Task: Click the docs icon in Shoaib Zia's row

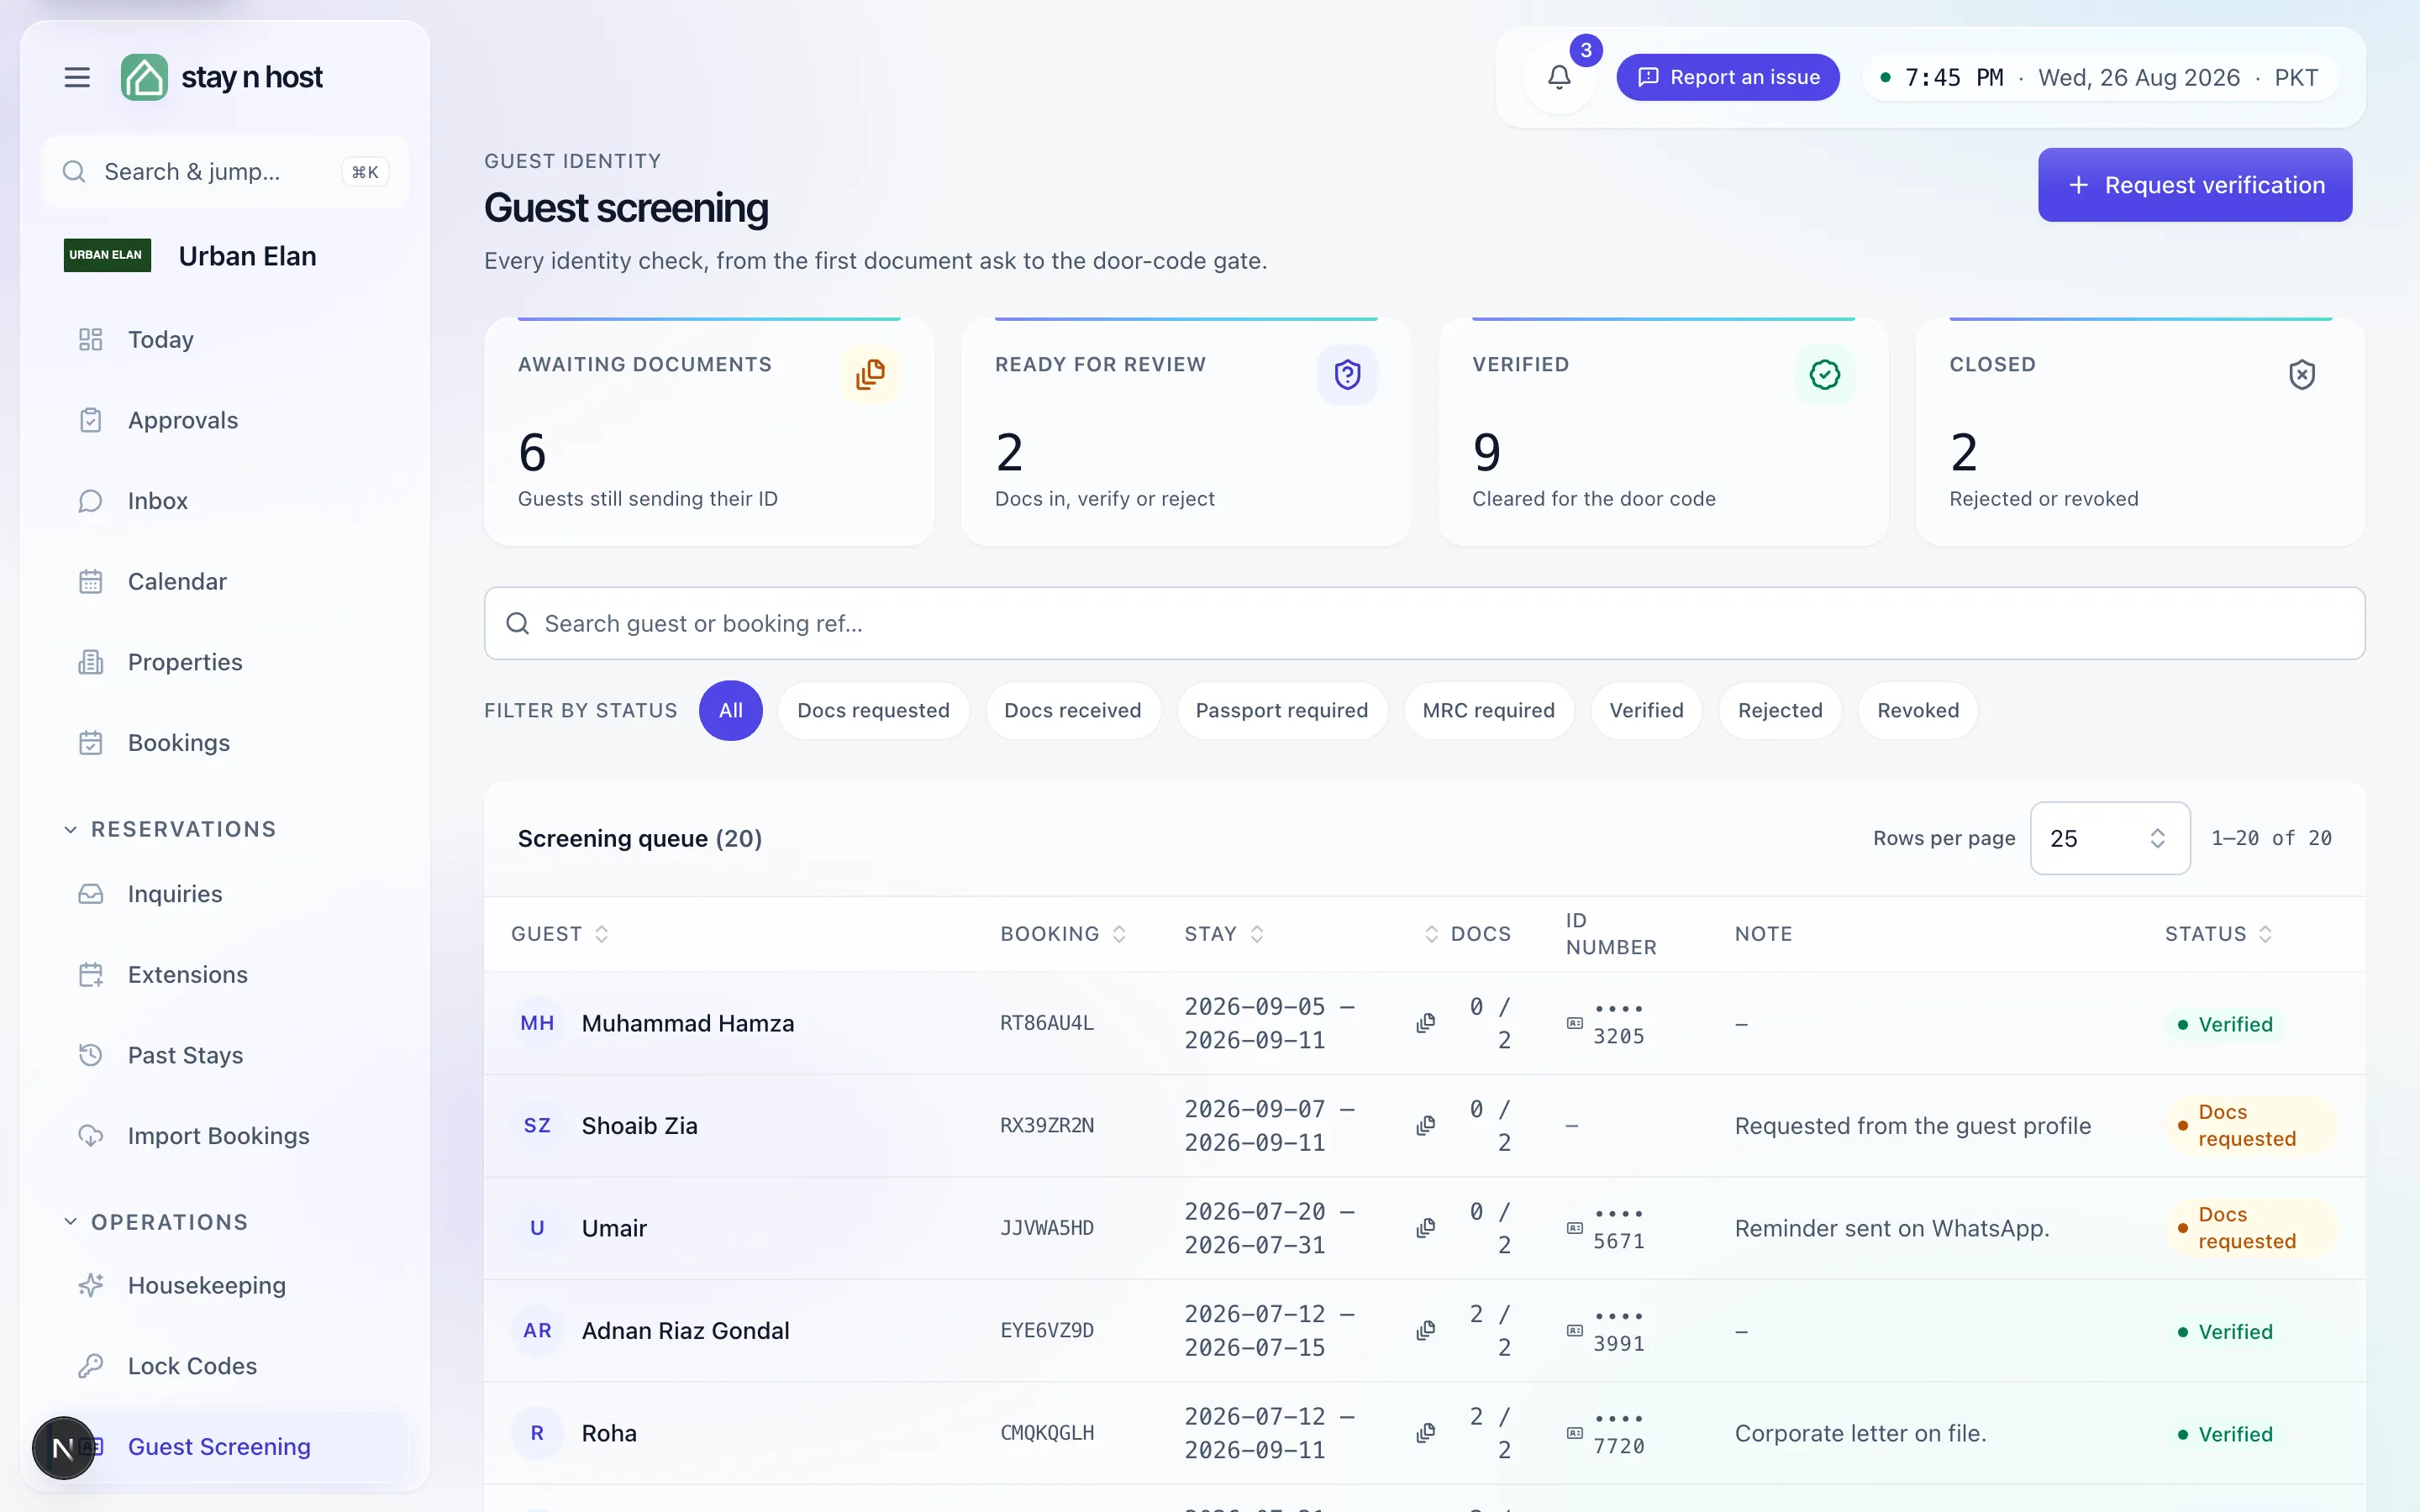Action: pyautogui.click(x=1426, y=1126)
